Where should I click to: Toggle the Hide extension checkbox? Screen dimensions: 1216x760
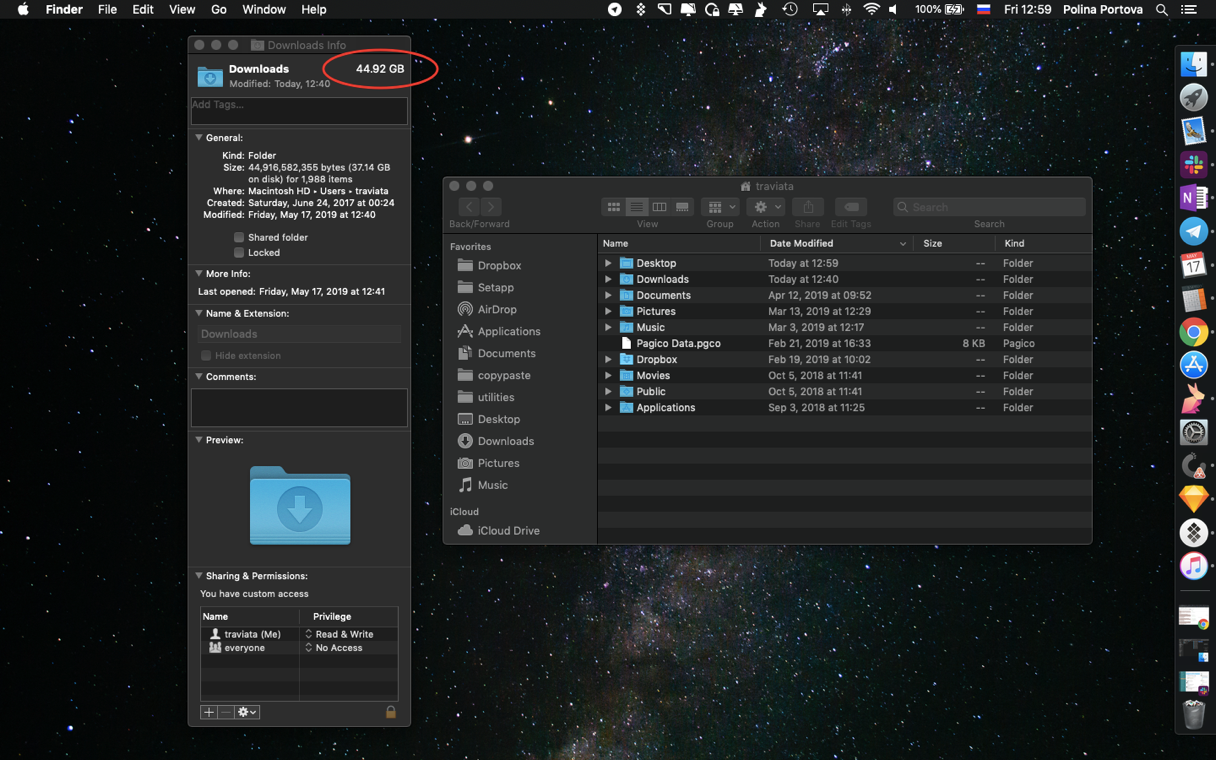click(x=206, y=356)
